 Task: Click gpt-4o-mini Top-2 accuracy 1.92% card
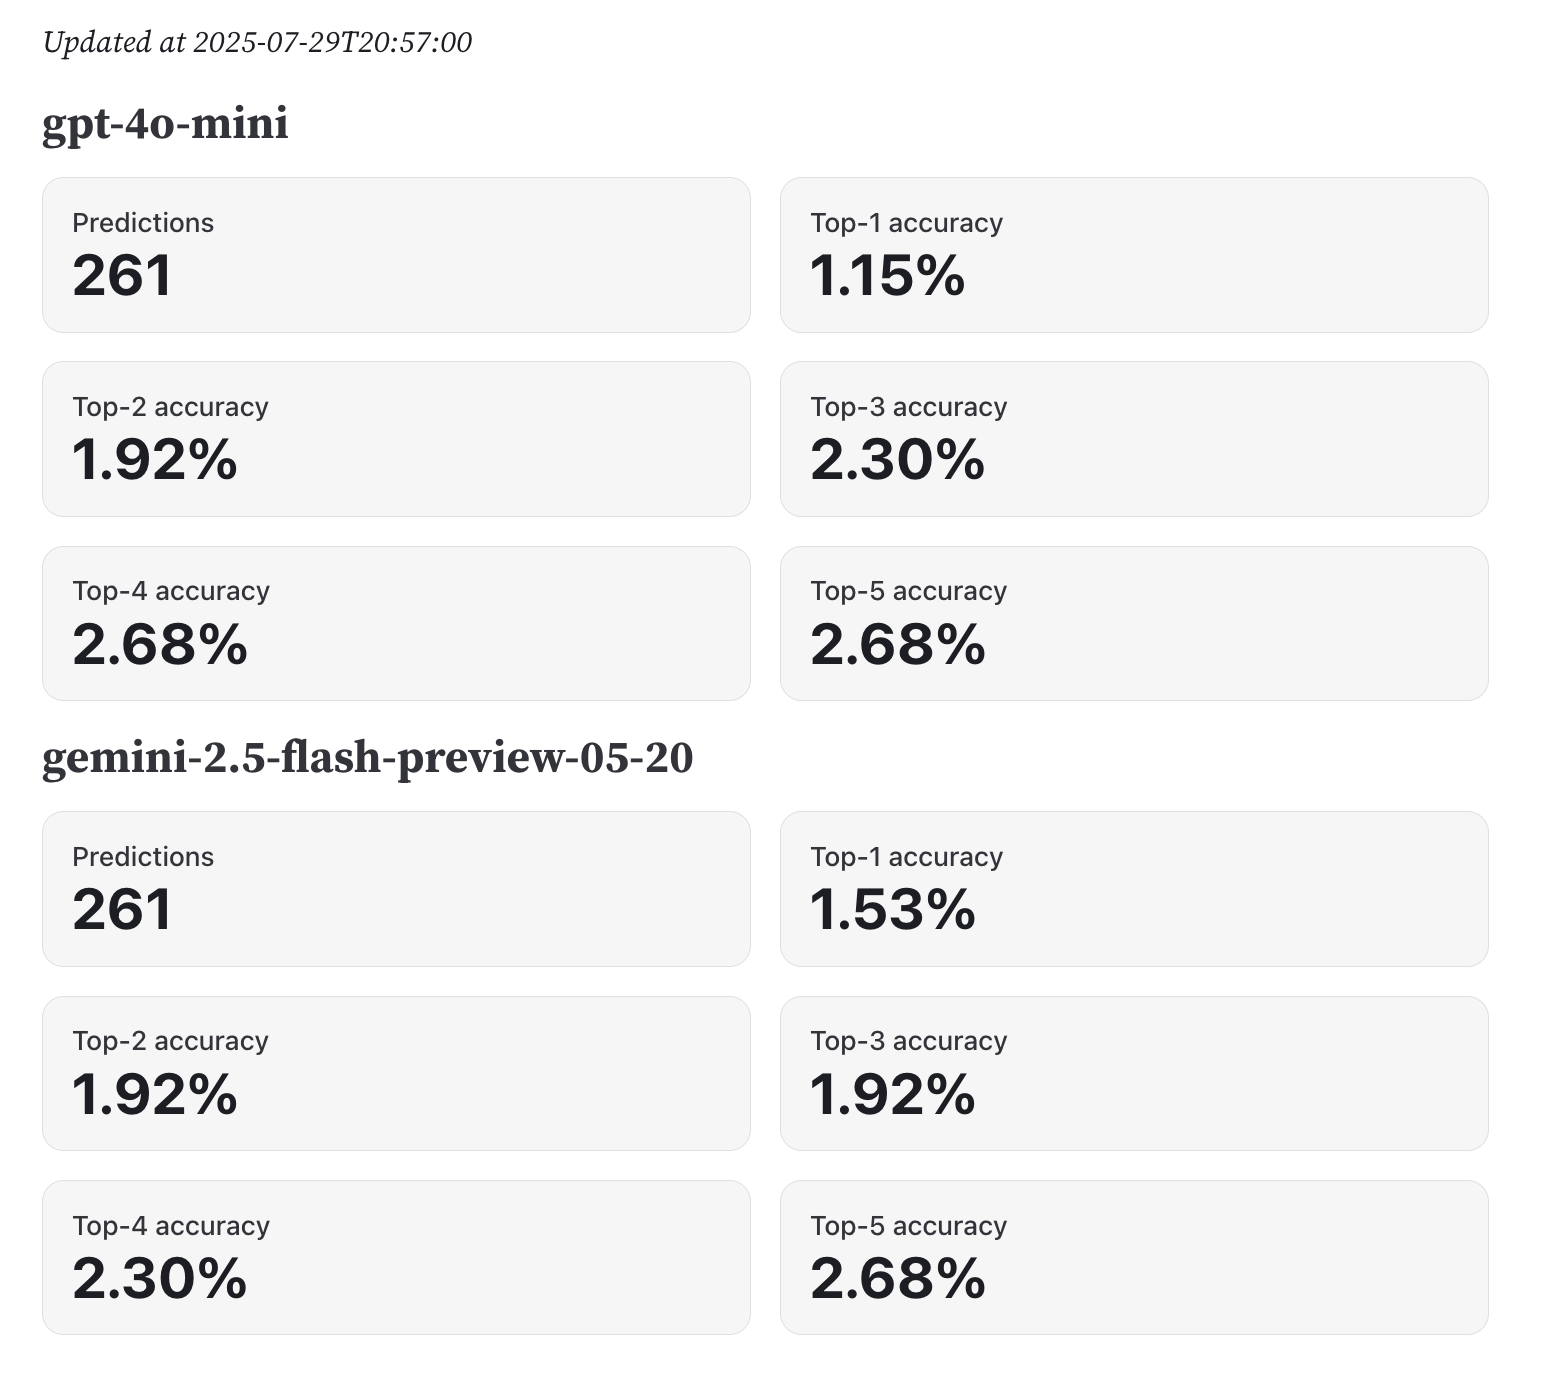[x=396, y=439]
